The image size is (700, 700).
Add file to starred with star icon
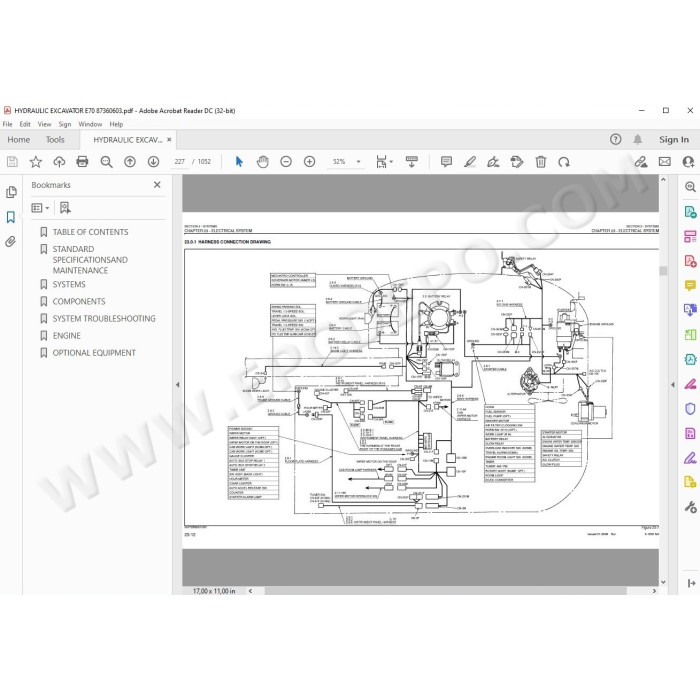click(x=36, y=162)
